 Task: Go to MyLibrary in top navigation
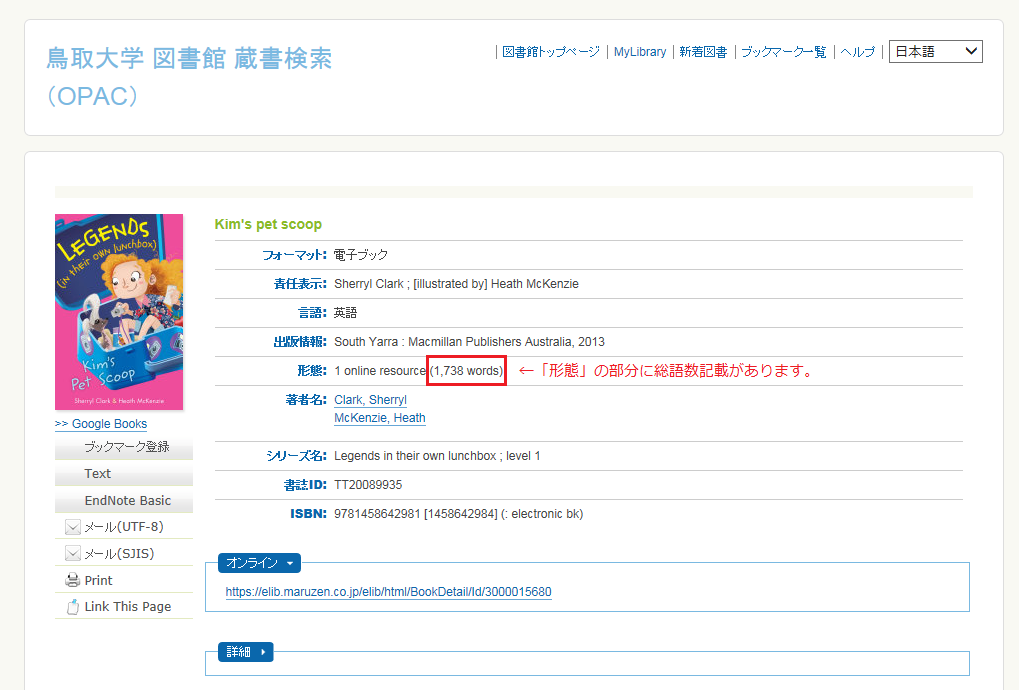pos(639,52)
